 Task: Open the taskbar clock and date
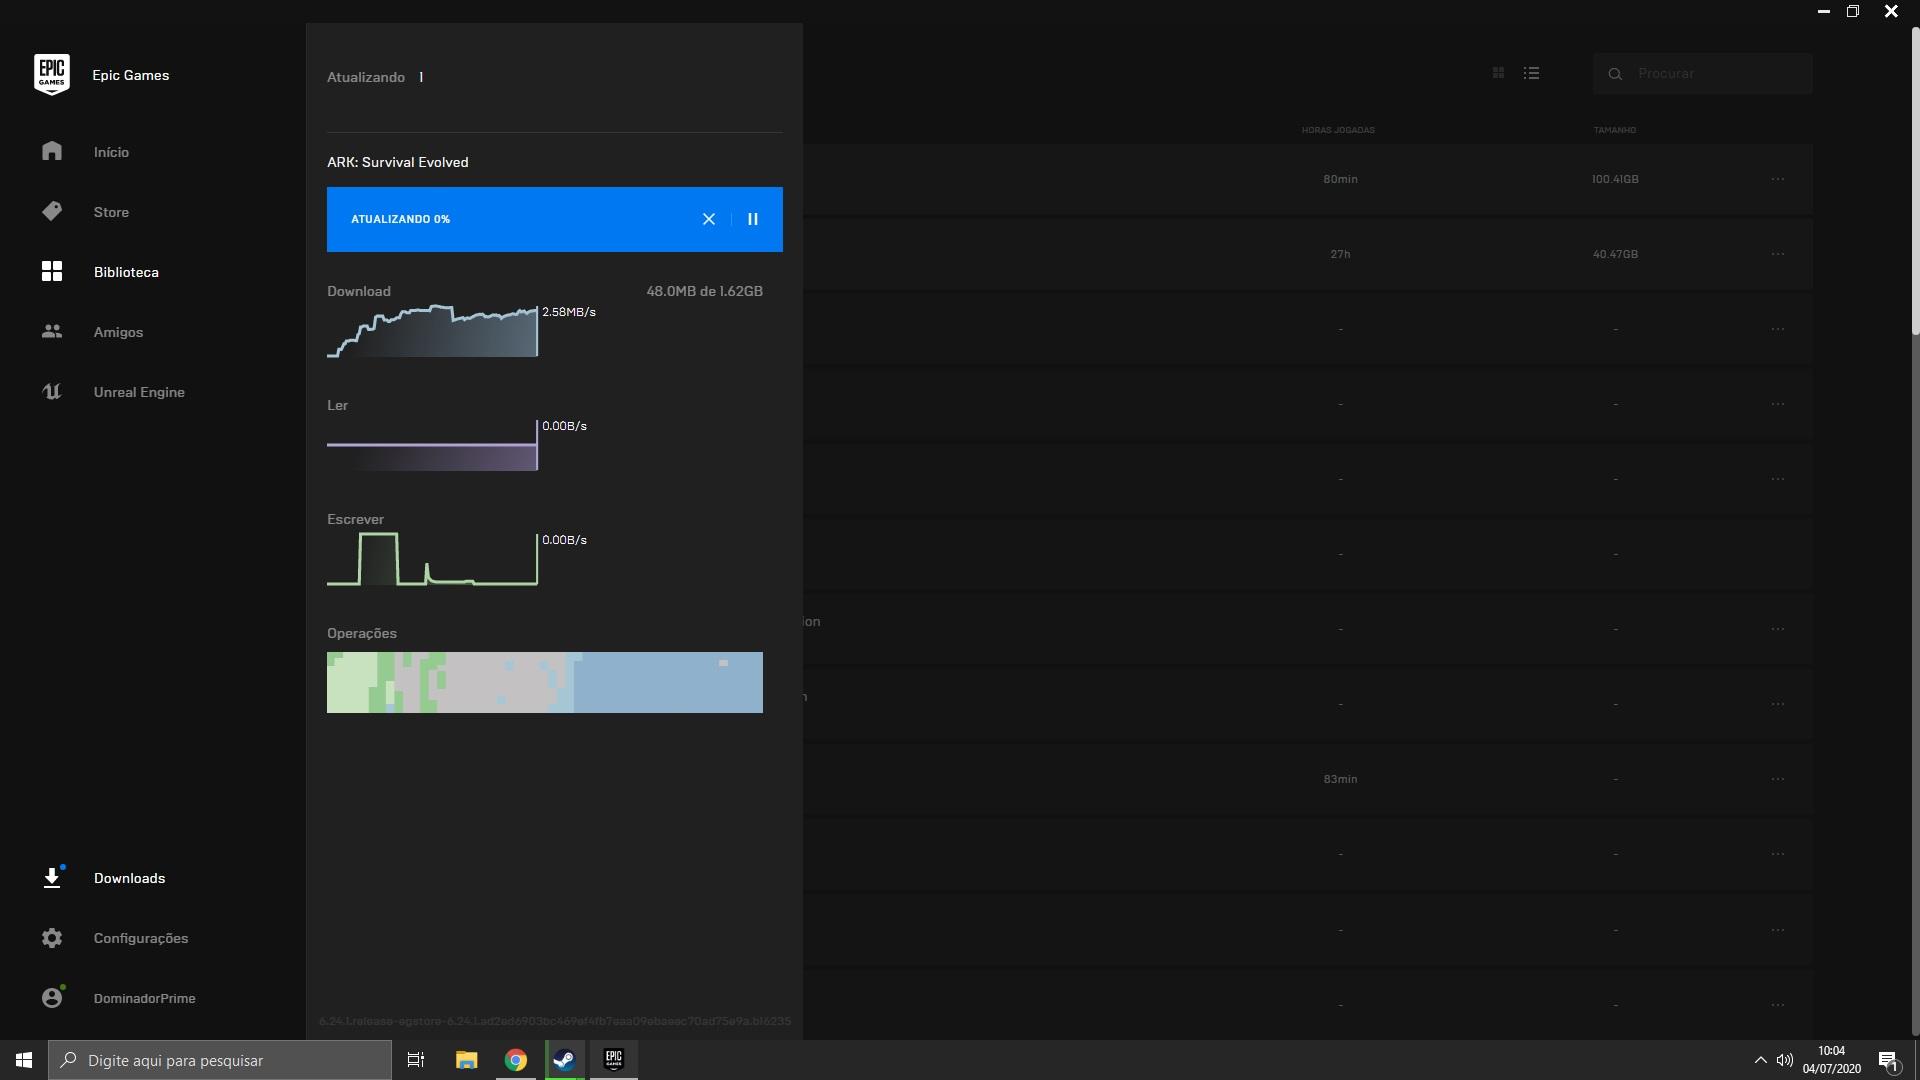pos(1832,1060)
